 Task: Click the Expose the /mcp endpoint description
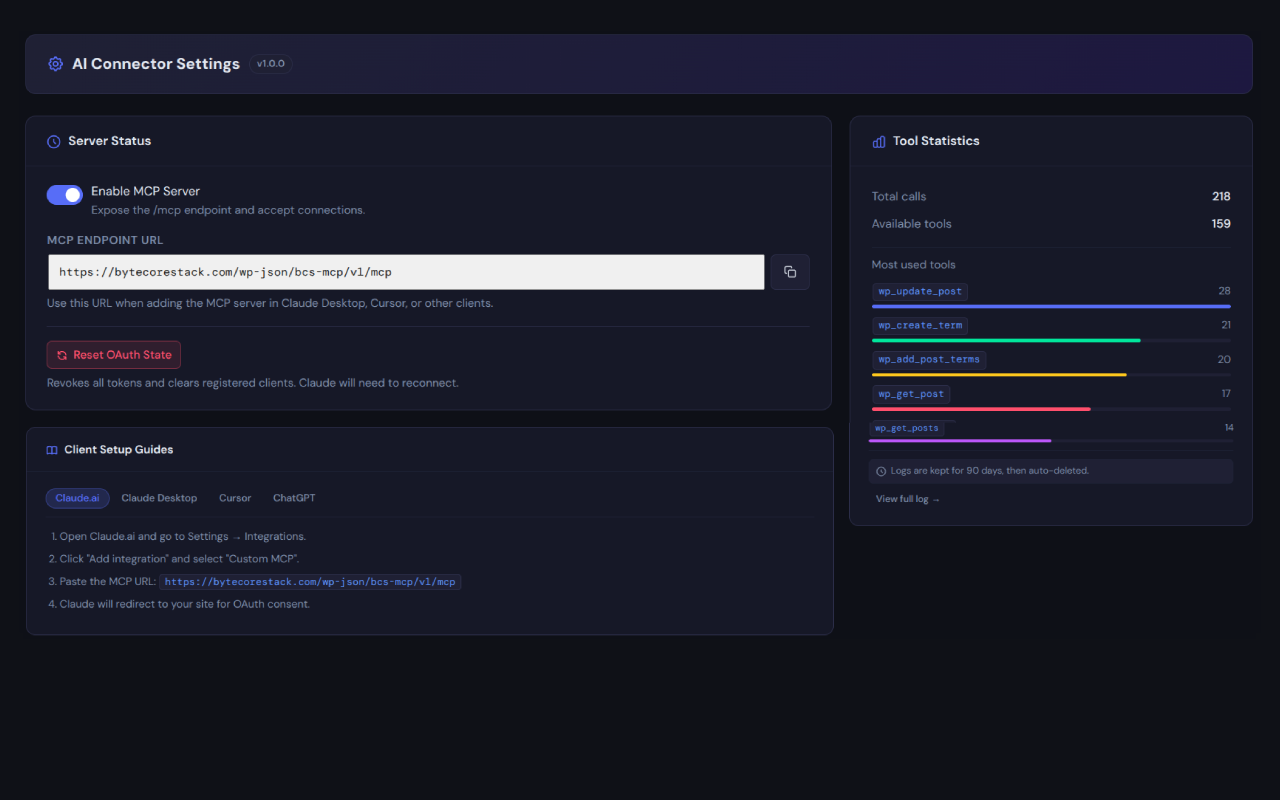pyautogui.click(x=228, y=211)
